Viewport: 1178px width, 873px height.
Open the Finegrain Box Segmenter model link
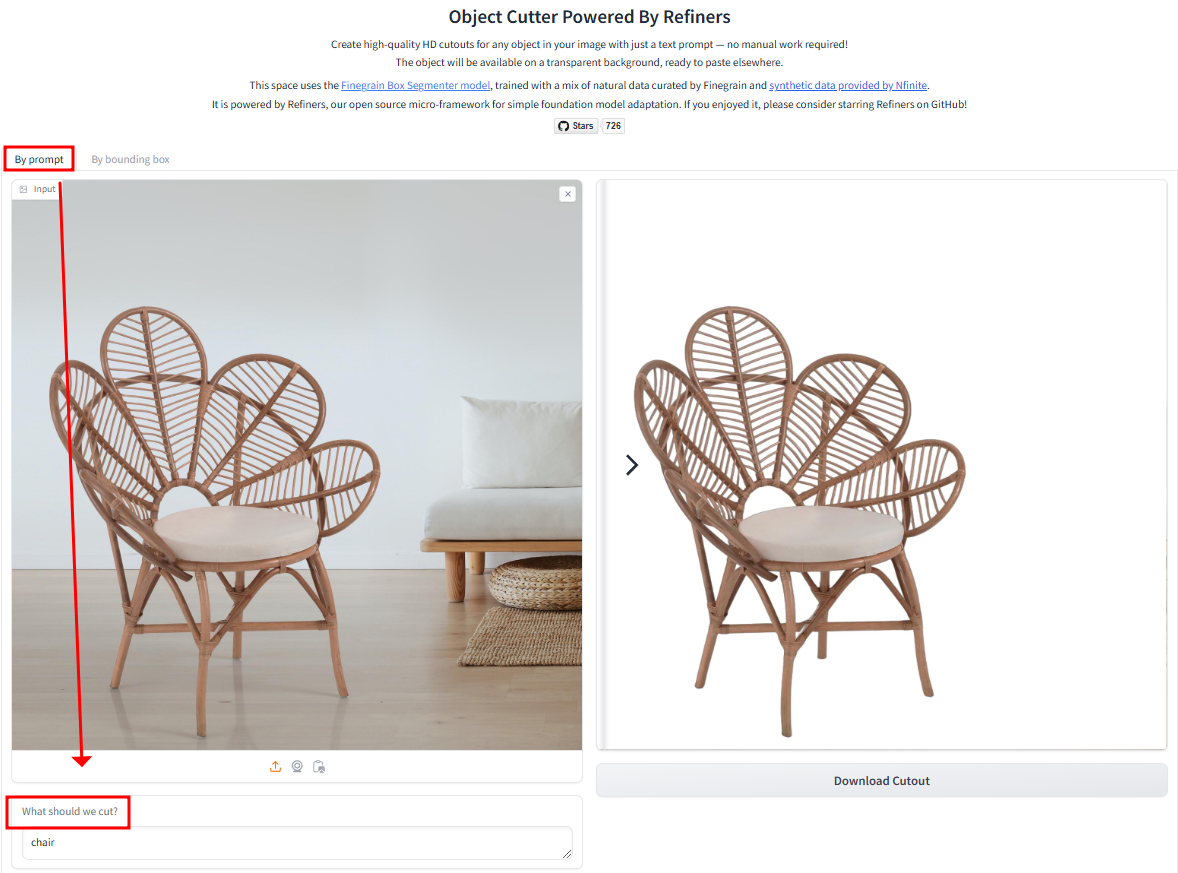[415, 86]
